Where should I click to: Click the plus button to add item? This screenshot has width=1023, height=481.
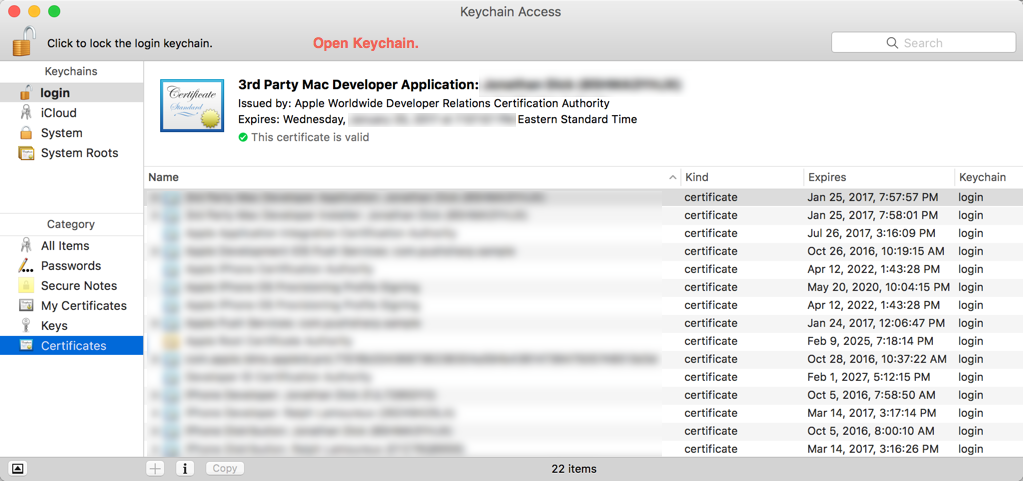[x=155, y=469]
